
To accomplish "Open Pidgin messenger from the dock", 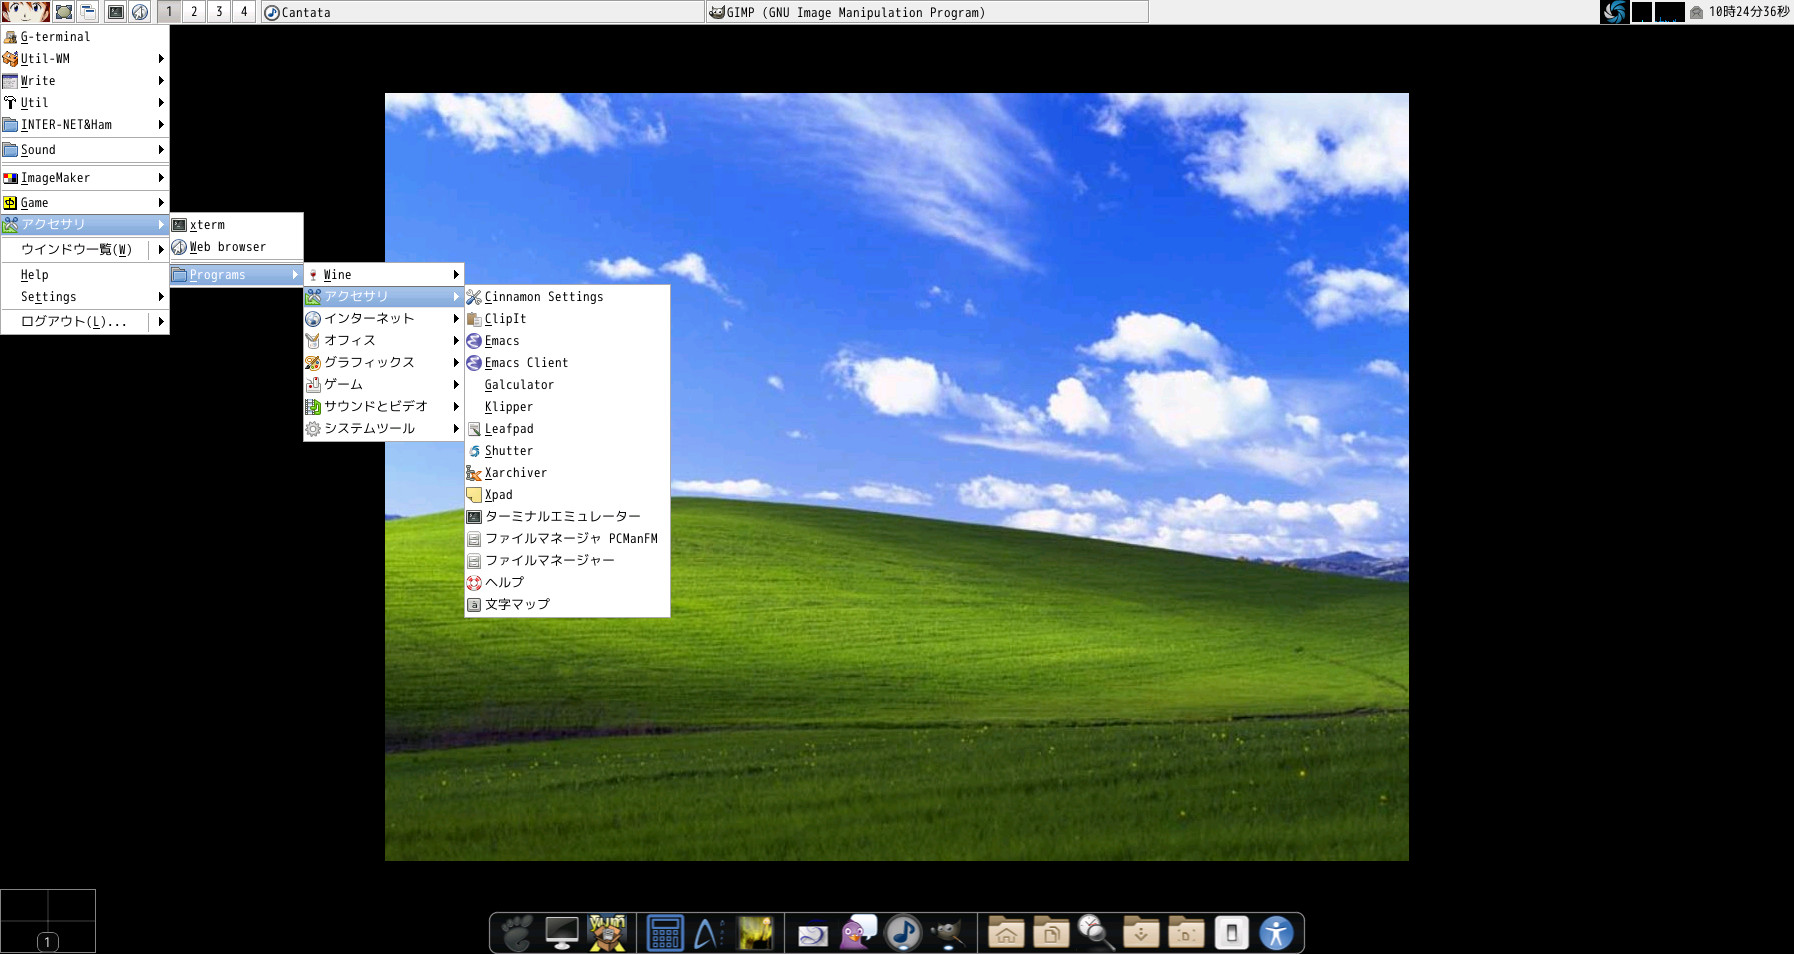I will point(856,932).
